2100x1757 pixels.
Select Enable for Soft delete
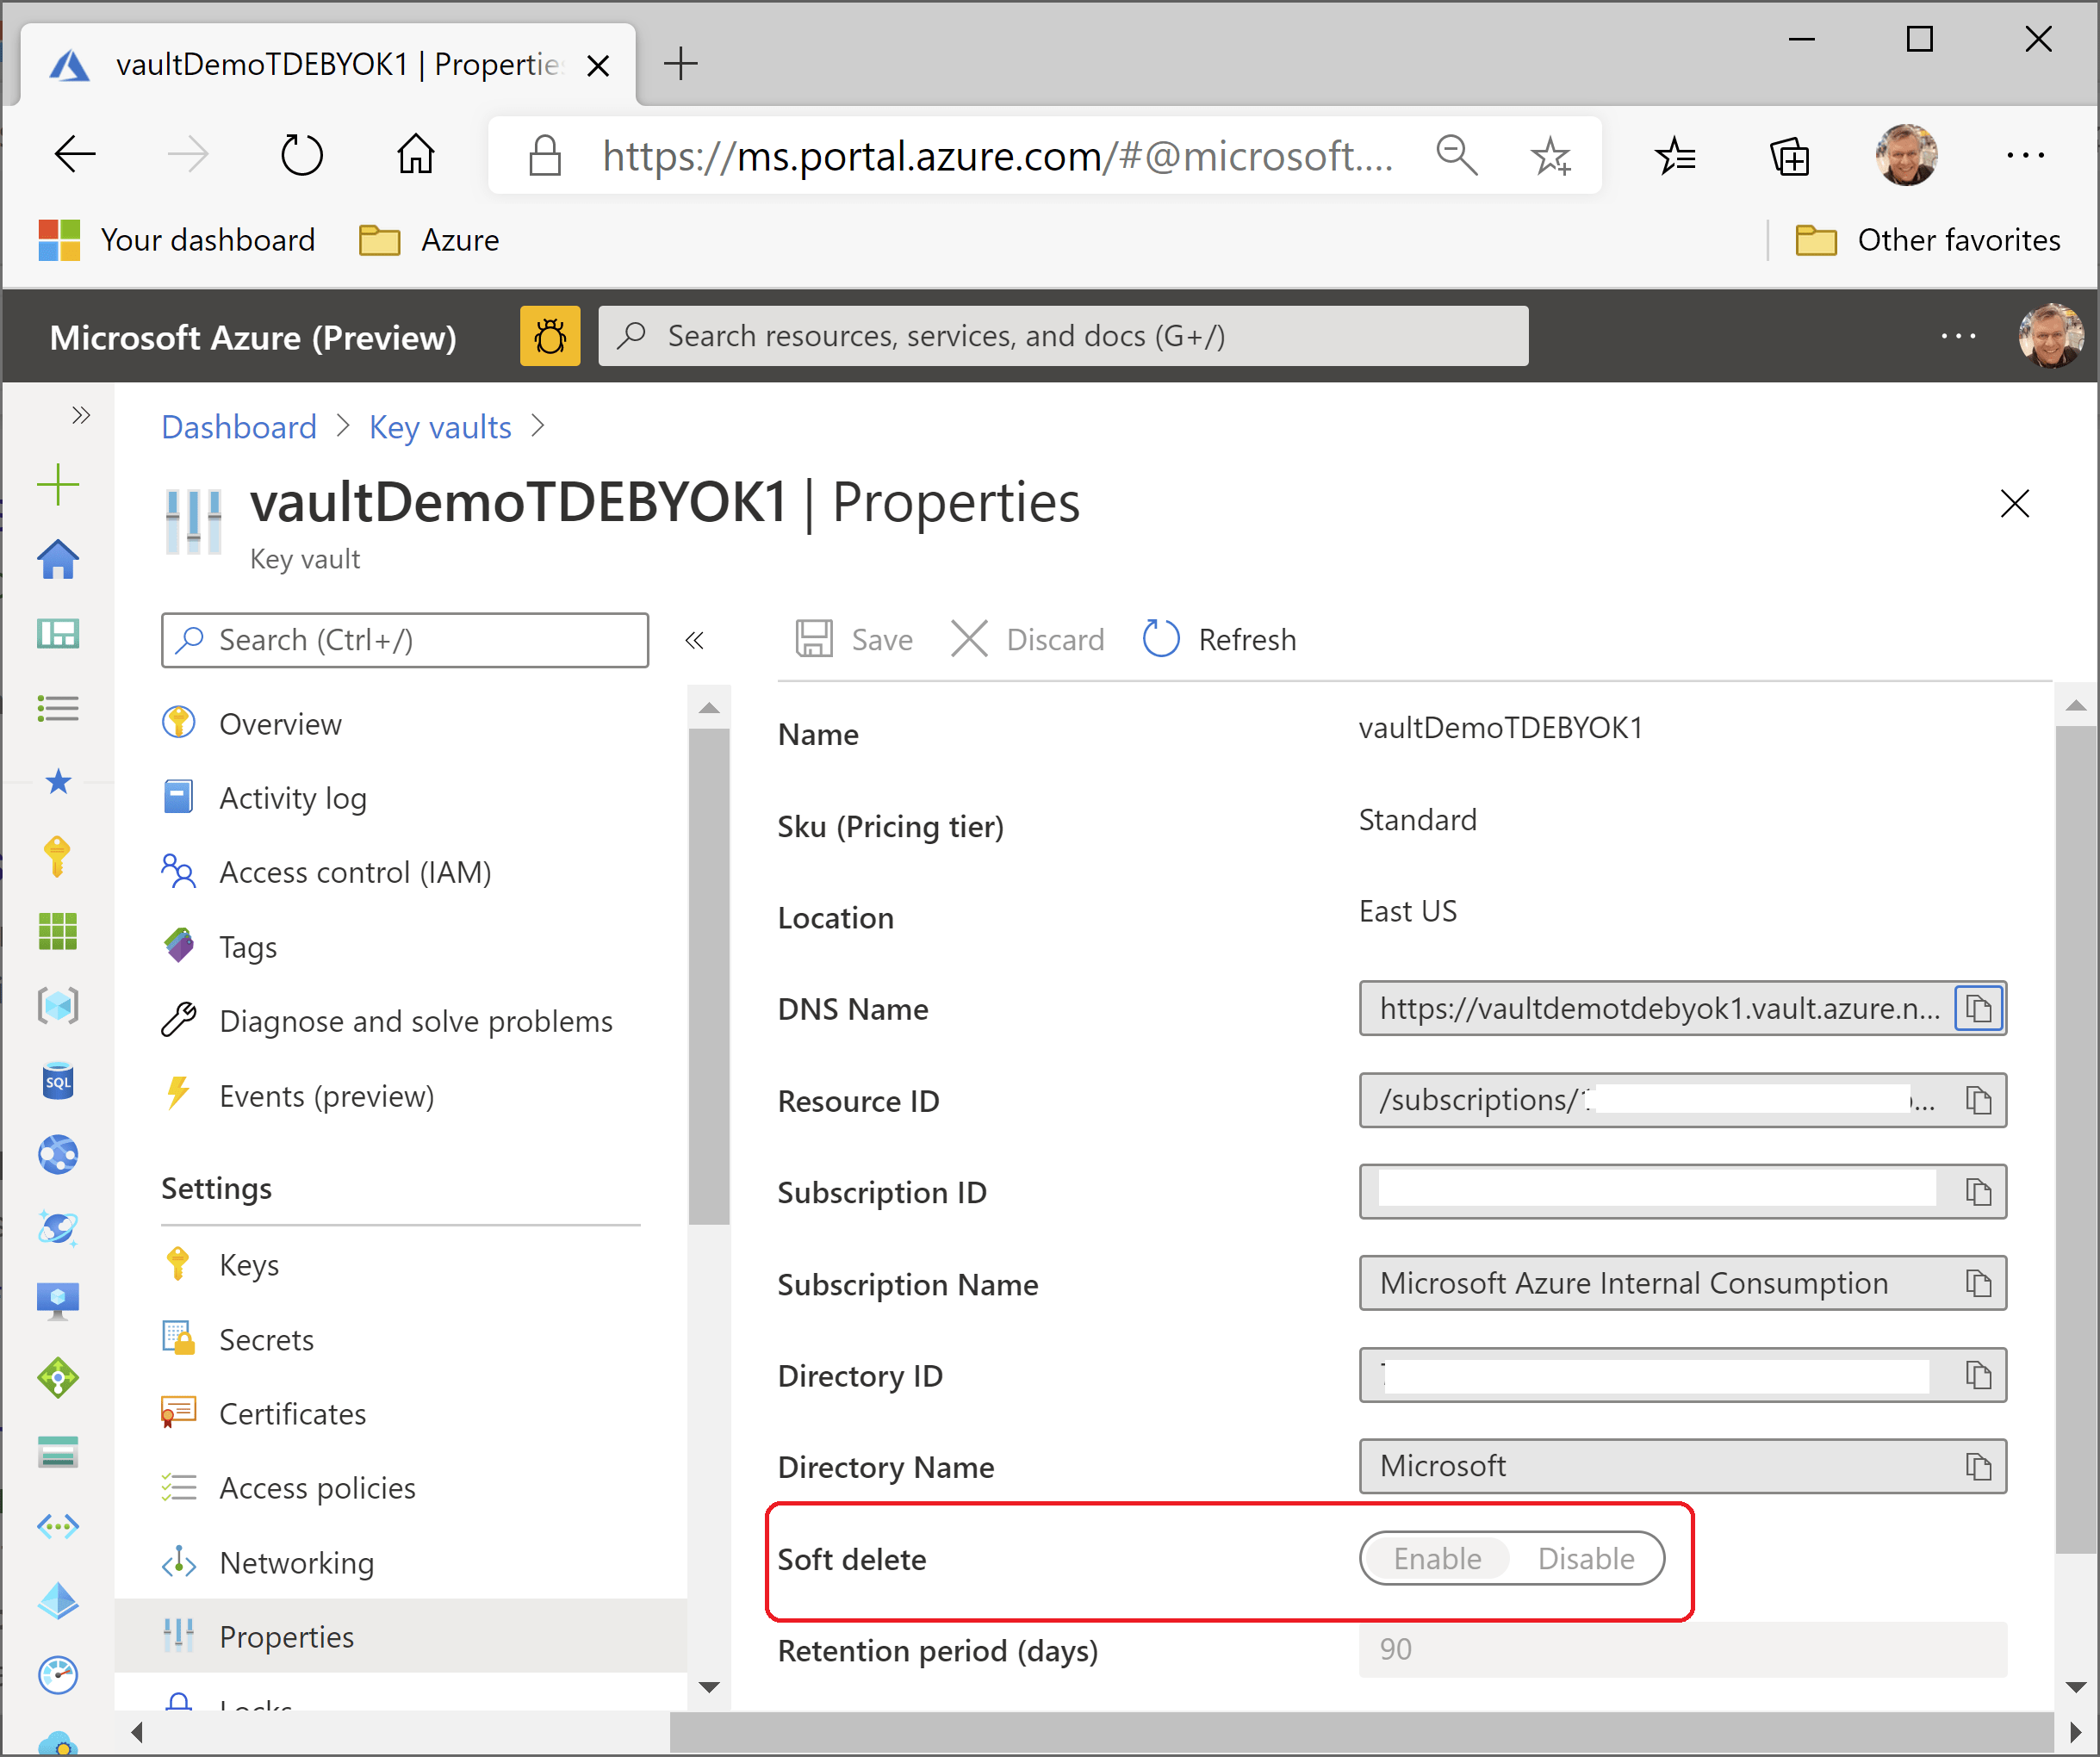[x=1437, y=1558]
